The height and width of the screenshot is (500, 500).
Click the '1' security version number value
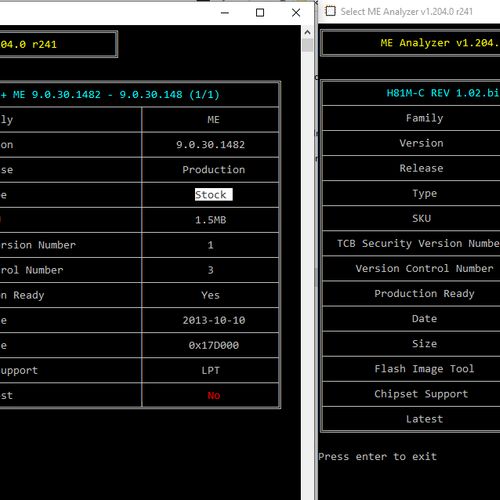pyautogui.click(x=210, y=245)
